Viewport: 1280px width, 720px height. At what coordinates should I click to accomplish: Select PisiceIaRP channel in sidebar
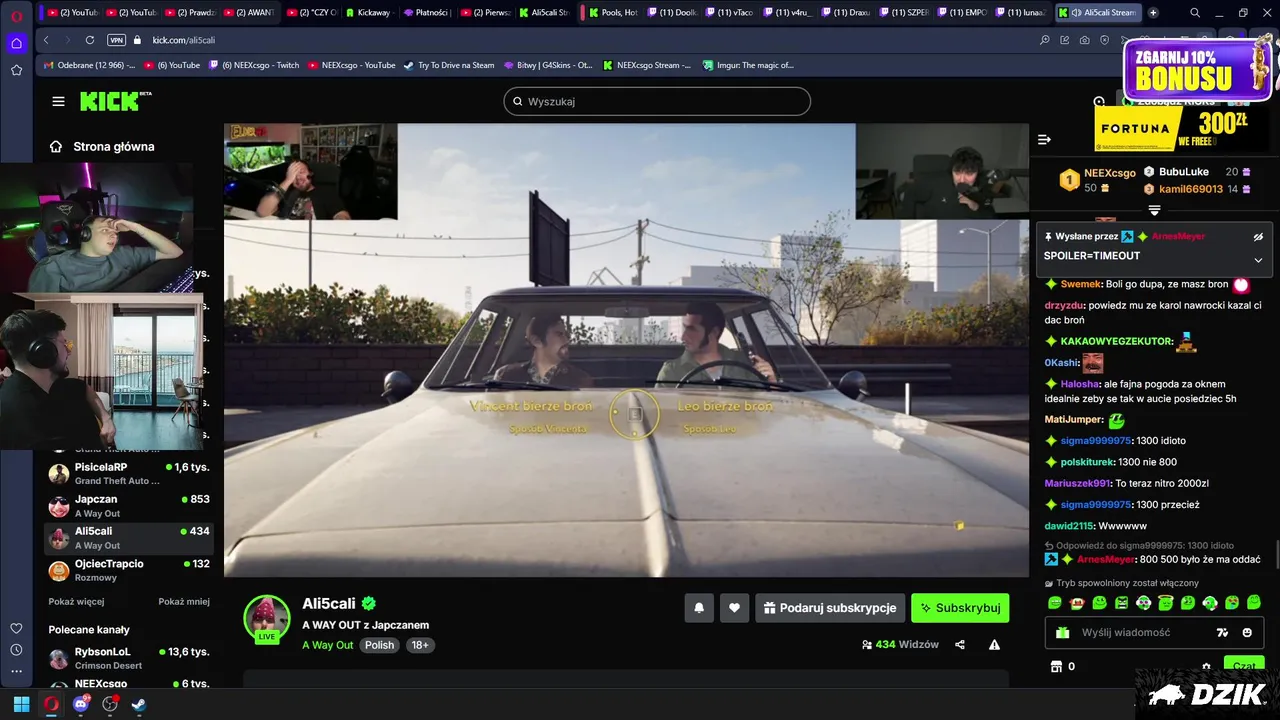[x=129, y=473]
